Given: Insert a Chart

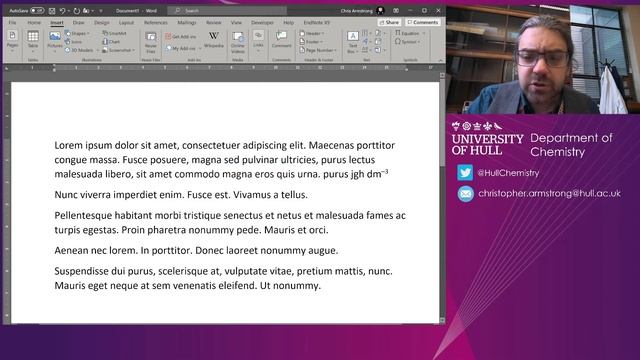Looking at the screenshot, I should (x=111, y=42).
